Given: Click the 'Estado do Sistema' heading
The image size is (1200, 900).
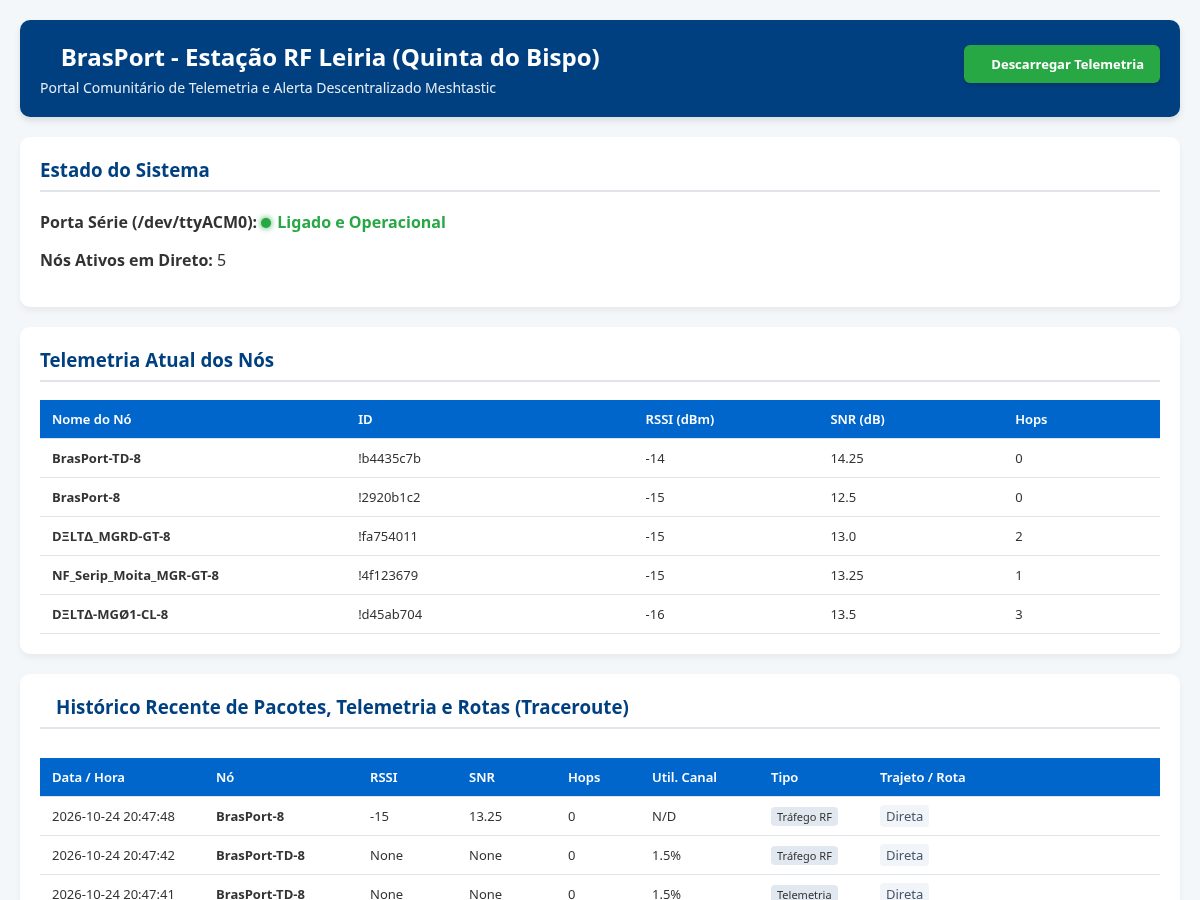Looking at the screenshot, I should coord(125,170).
